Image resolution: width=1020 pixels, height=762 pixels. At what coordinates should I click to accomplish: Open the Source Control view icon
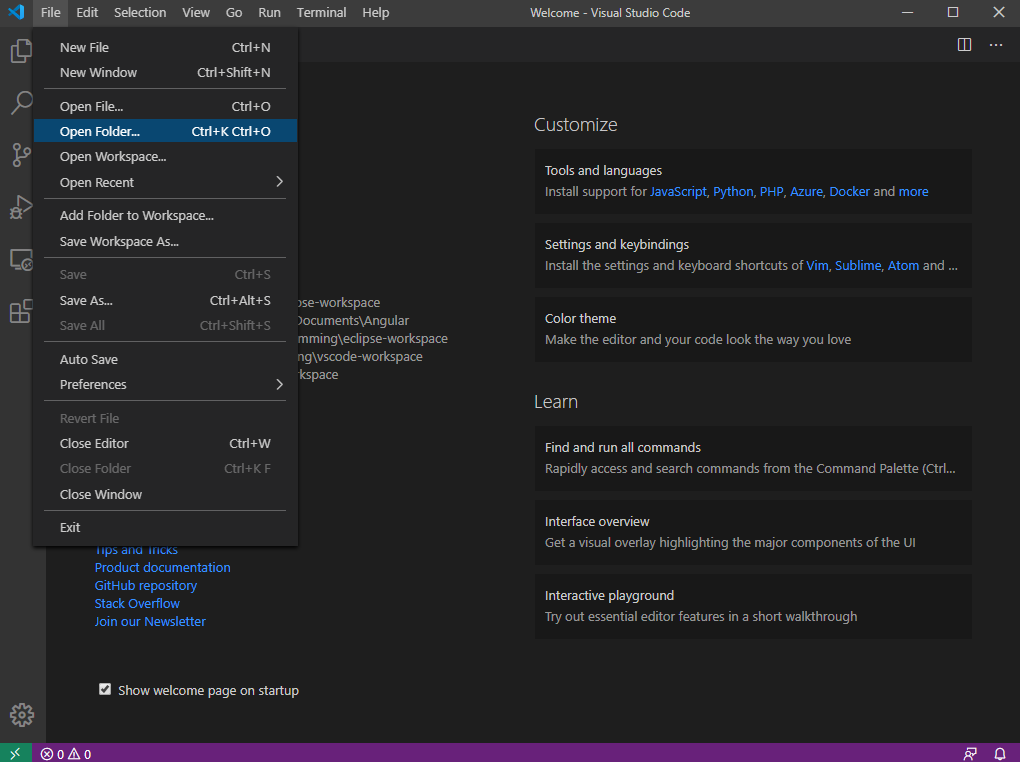[21, 155]
